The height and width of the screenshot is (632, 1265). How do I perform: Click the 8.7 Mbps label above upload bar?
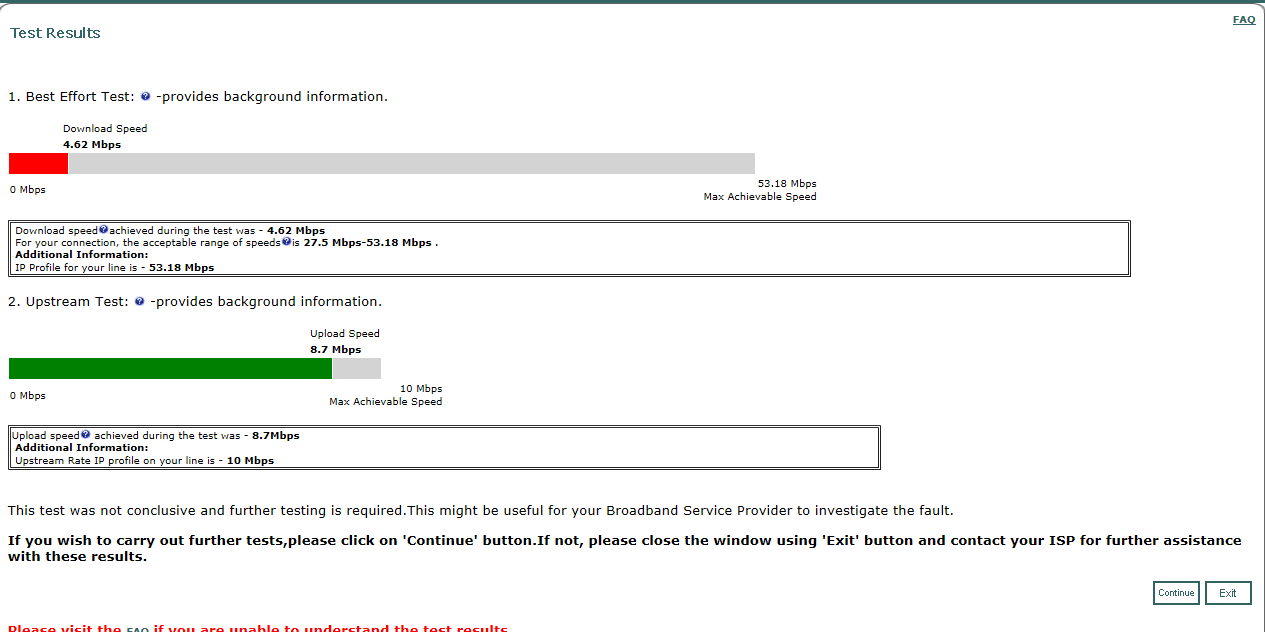click(x=335, y=350)
